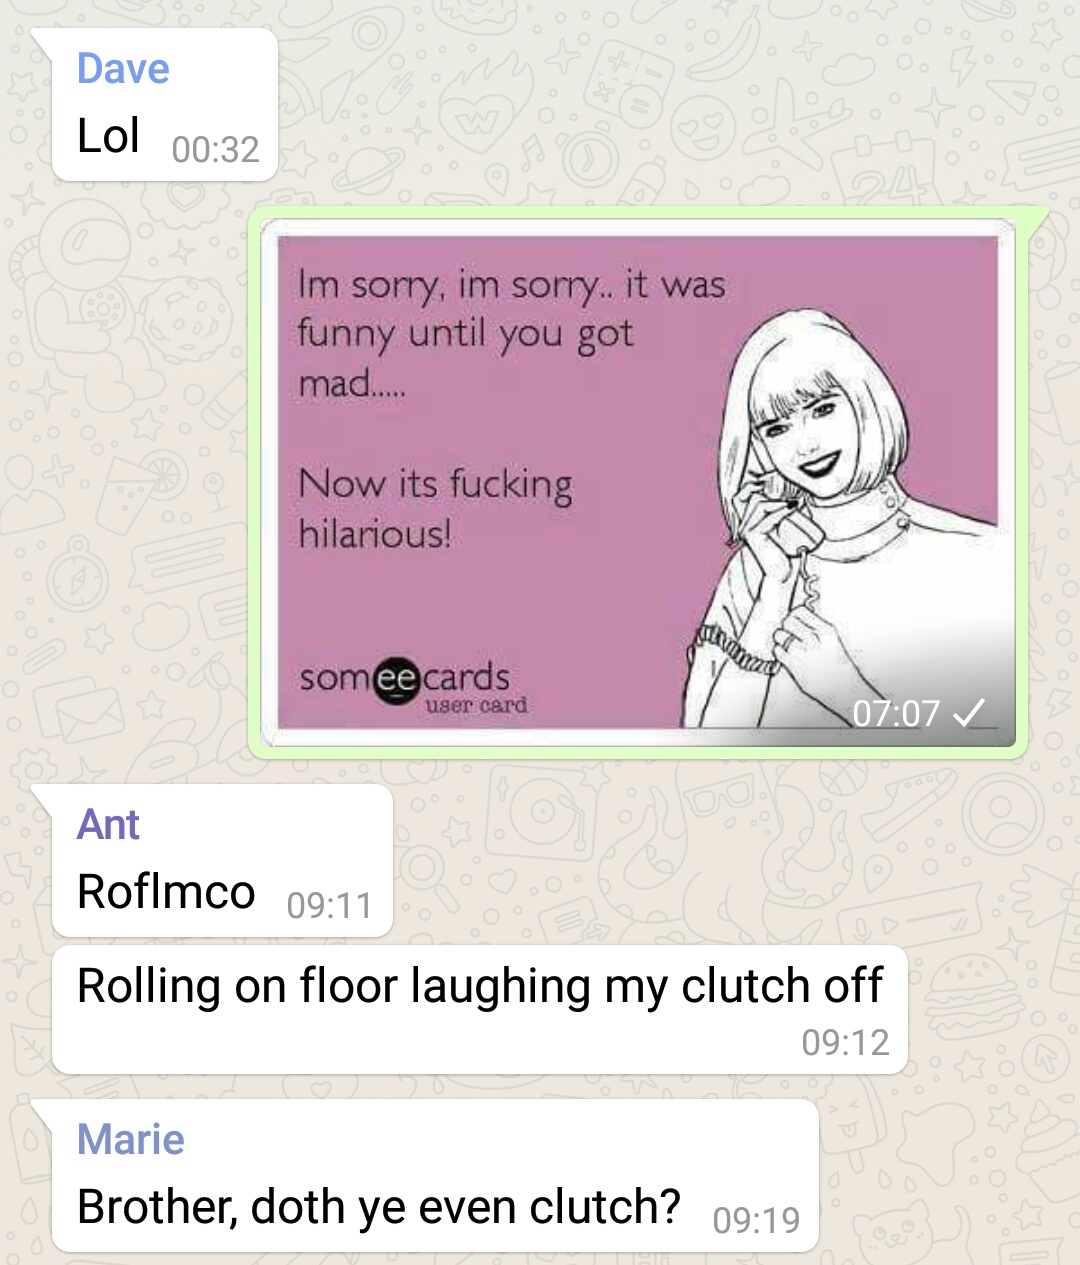Tap the 09:19 timestamp on Marie's message

point(757,1220)
